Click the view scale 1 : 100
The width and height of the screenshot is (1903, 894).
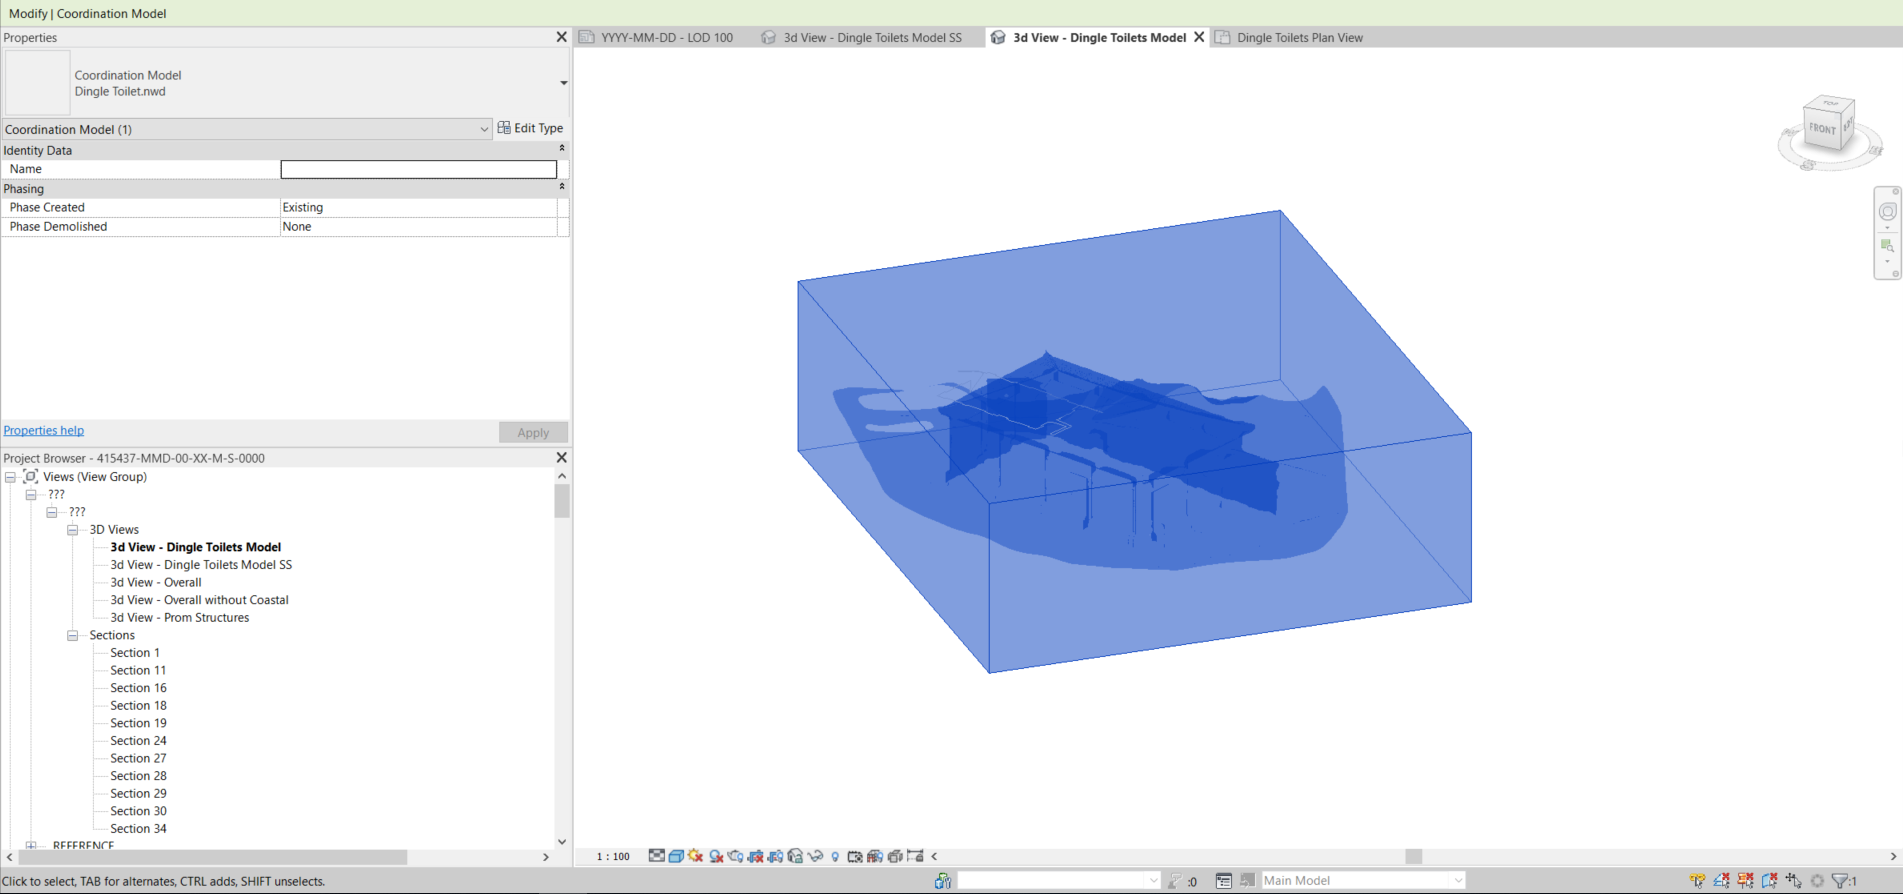pyautogui.click(x=613, y=857)
